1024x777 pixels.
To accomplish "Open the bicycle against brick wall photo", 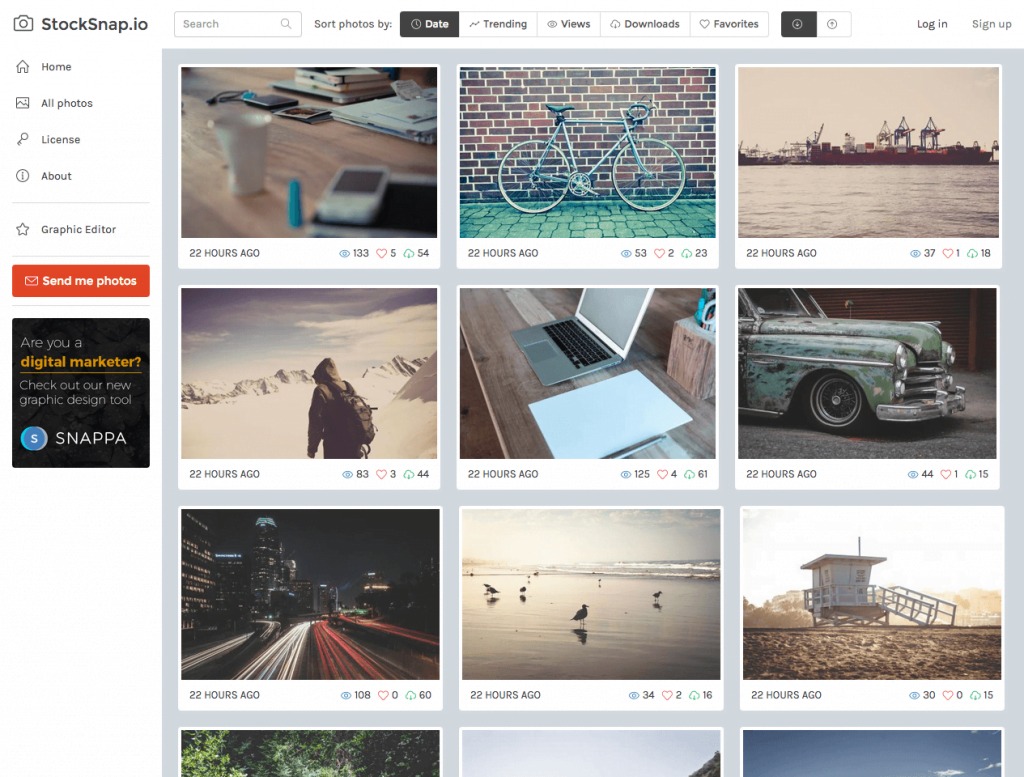I will coord(588,152).
